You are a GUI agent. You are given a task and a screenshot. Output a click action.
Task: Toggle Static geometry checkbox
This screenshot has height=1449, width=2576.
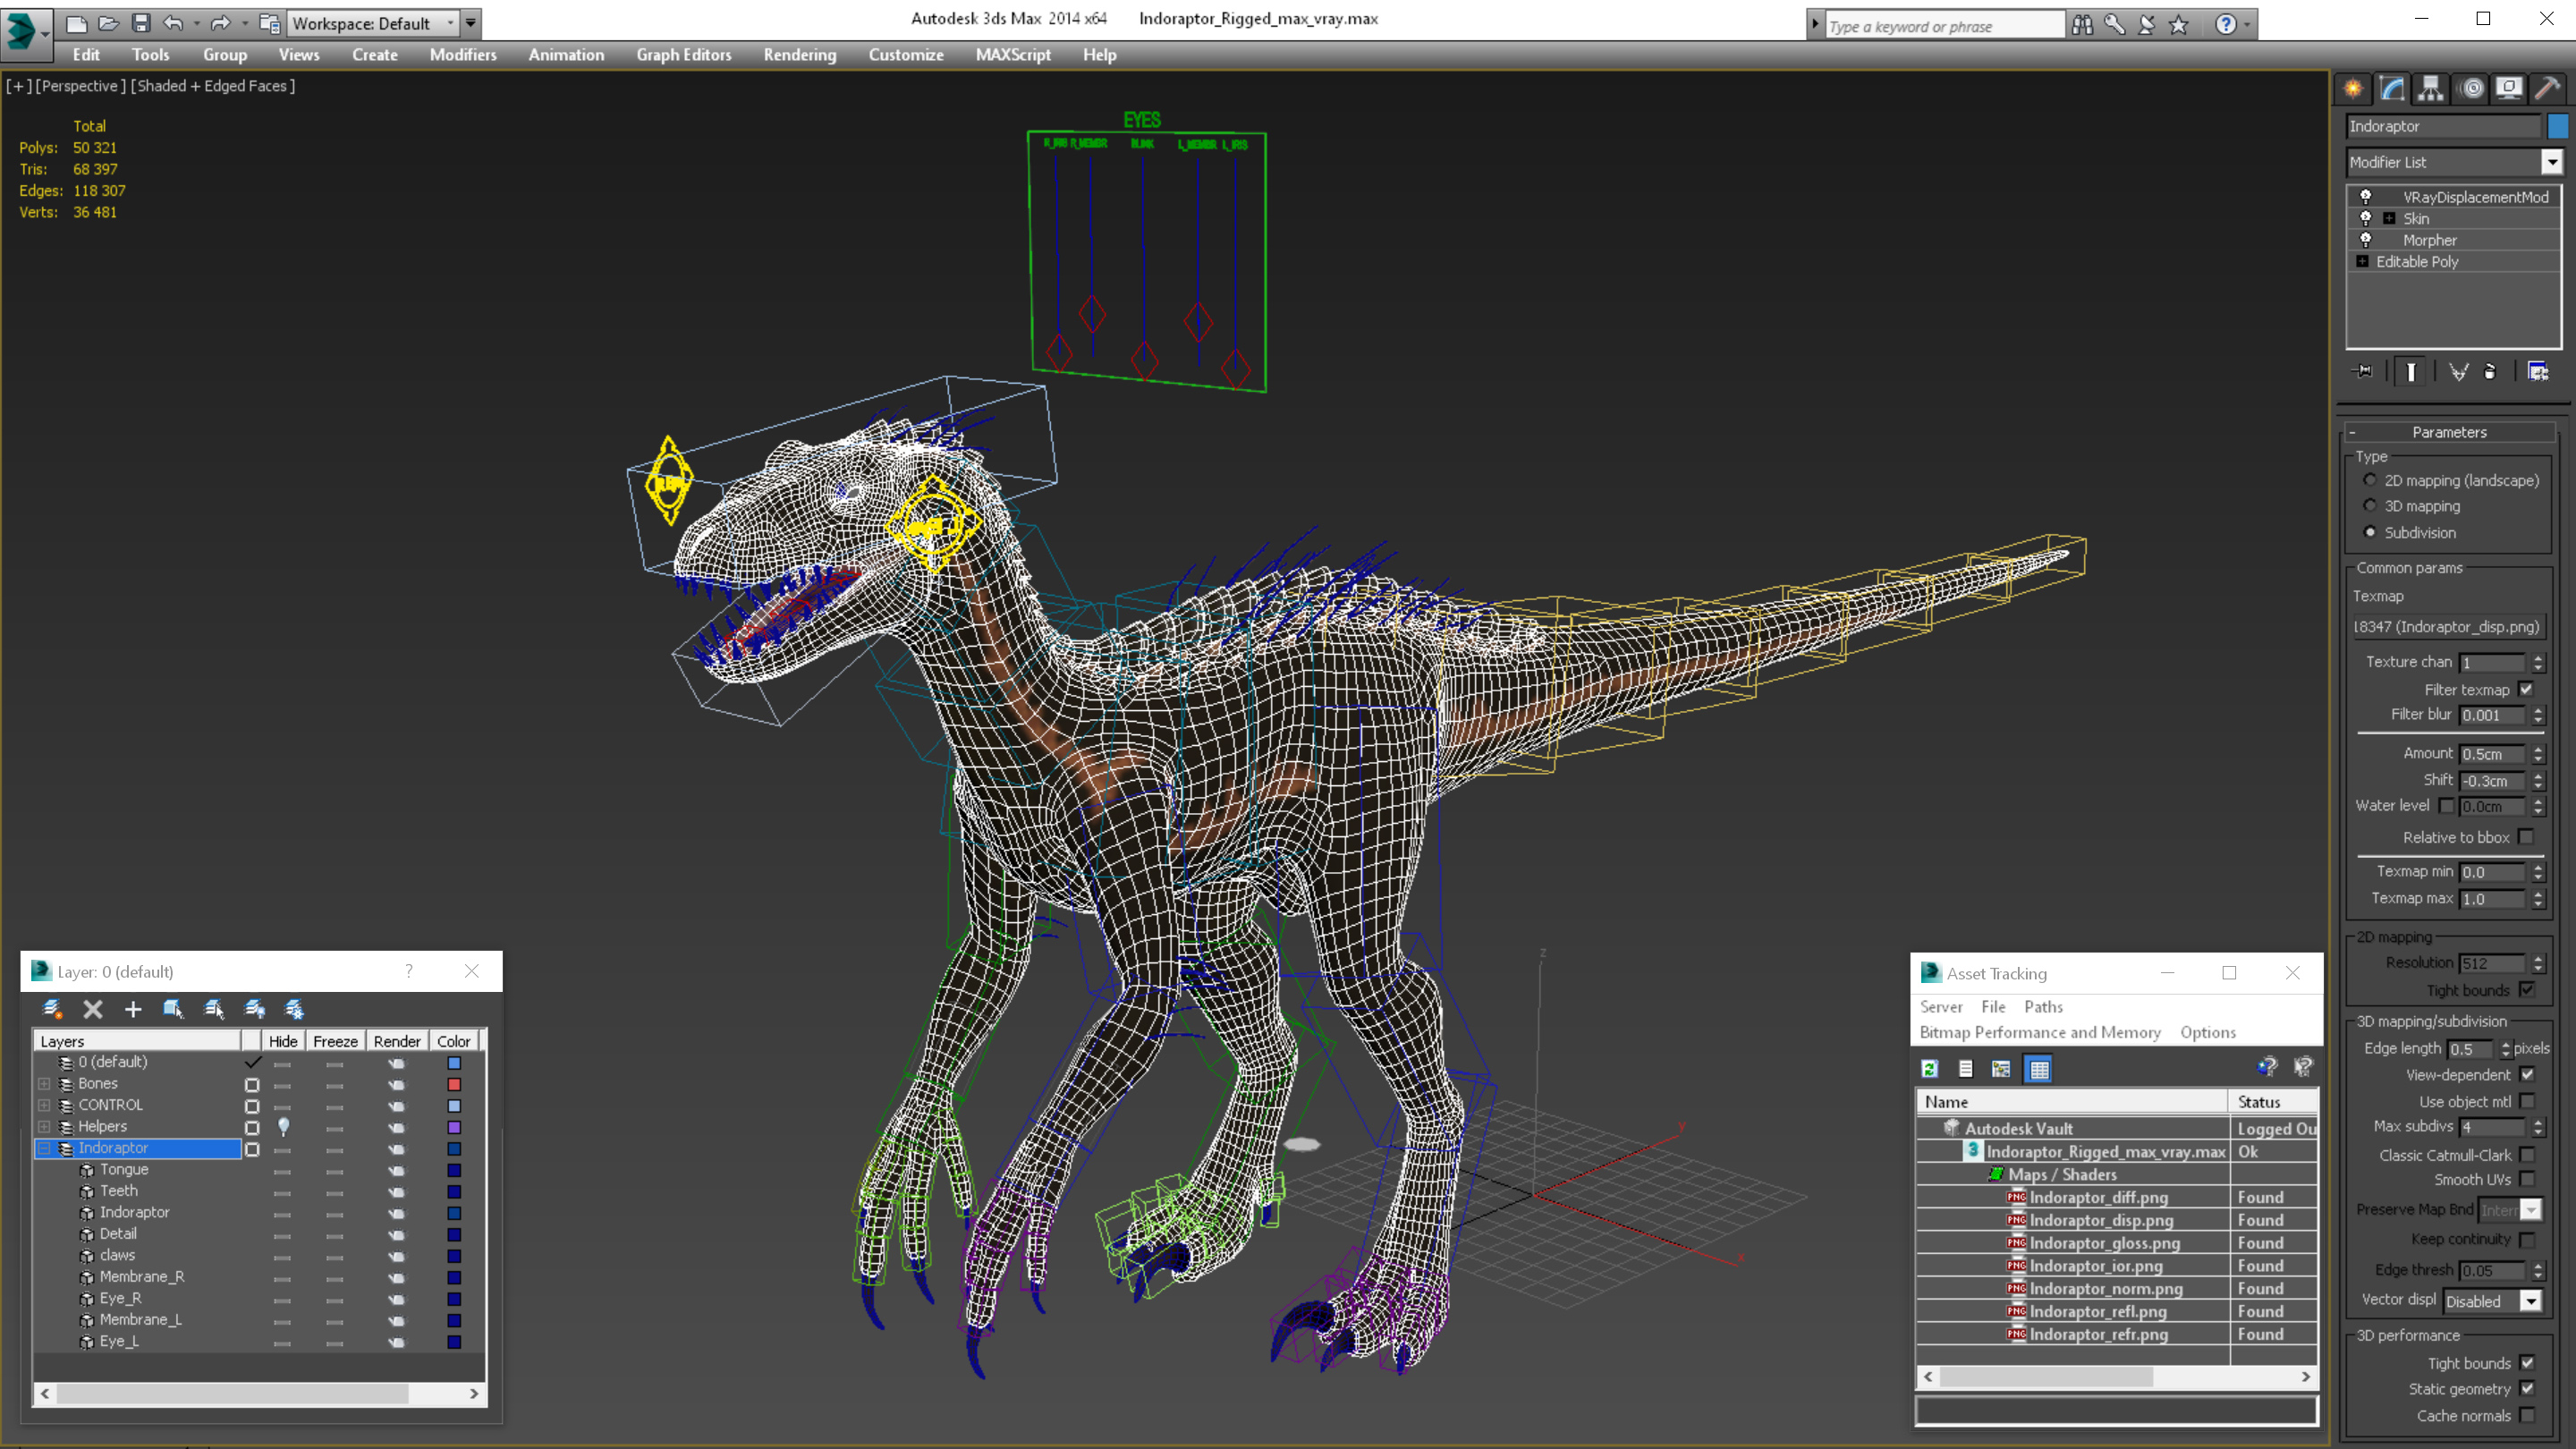point(2528,1389)
